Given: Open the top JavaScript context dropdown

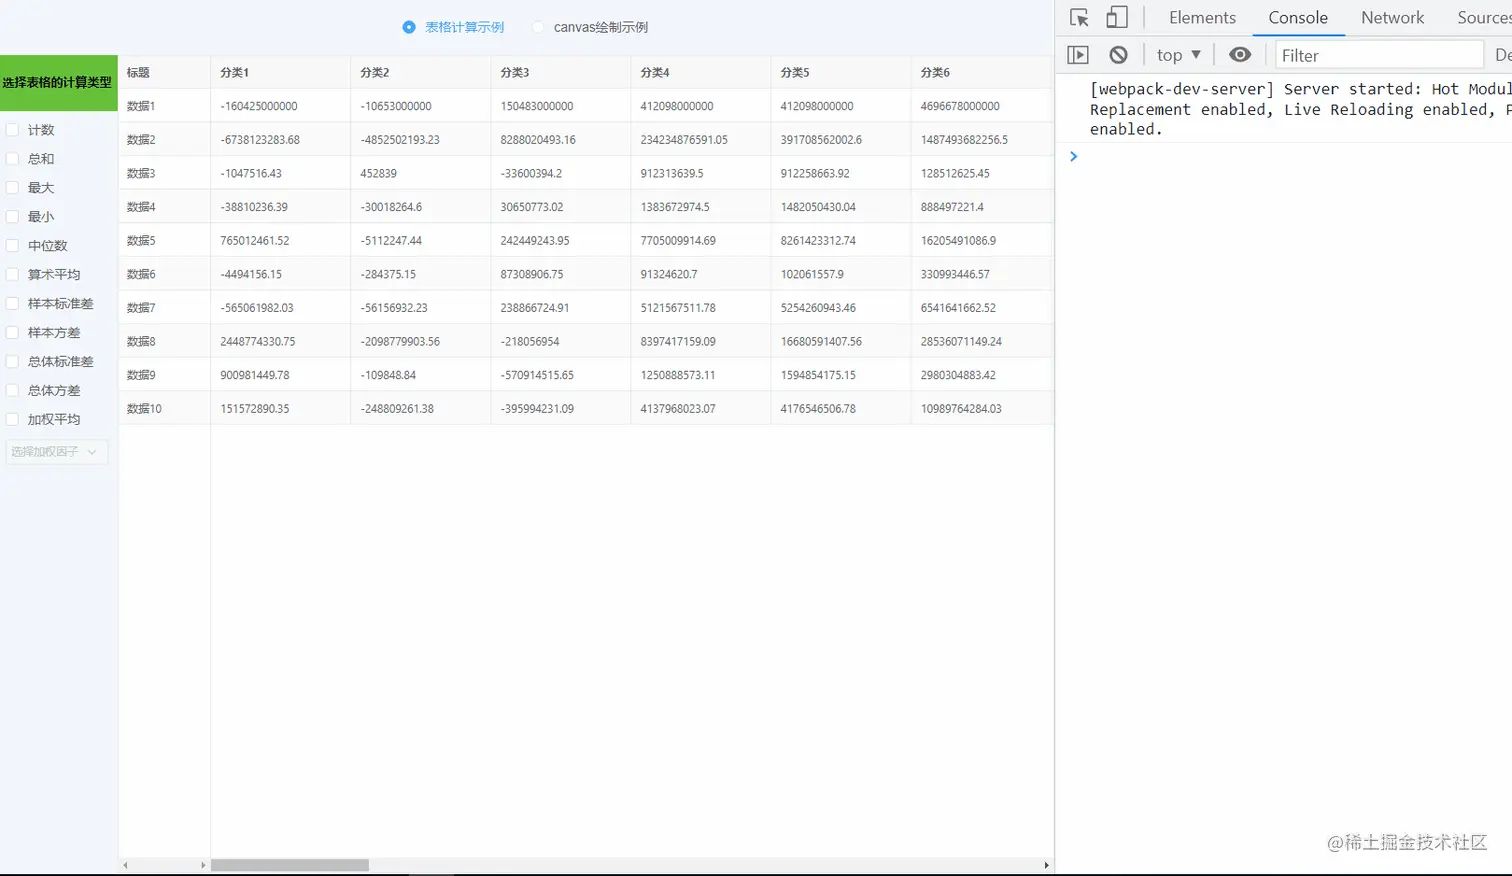Looking at the screenshot, I should click(1179, 55).
